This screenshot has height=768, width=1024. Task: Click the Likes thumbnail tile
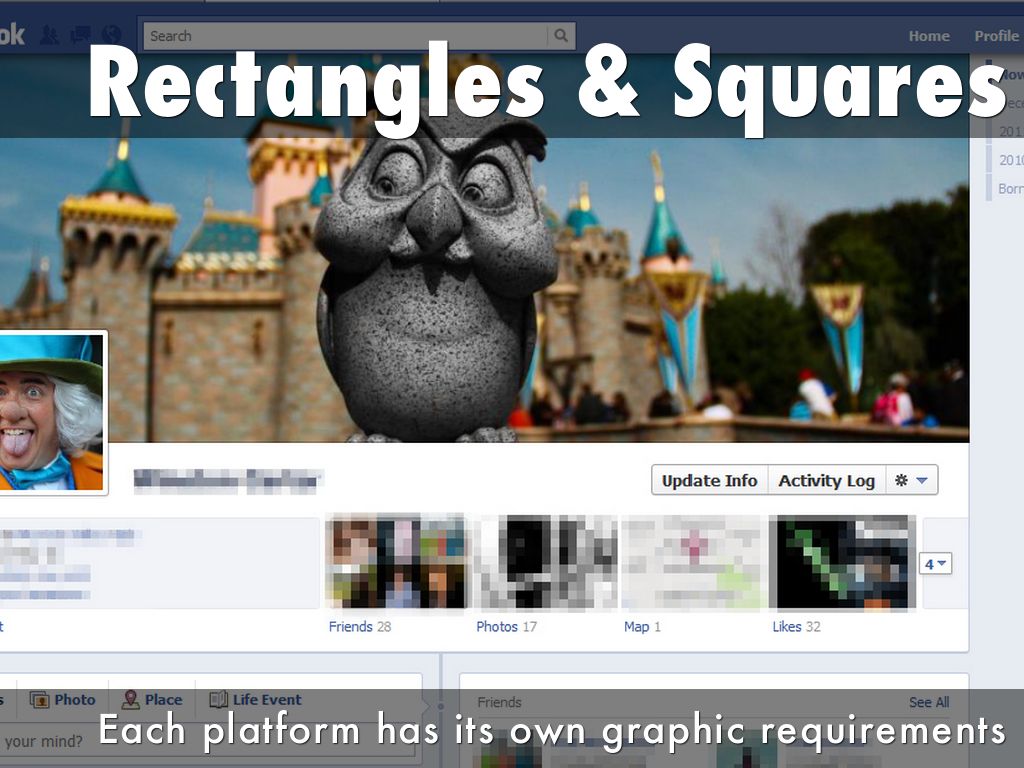[844, 562]
